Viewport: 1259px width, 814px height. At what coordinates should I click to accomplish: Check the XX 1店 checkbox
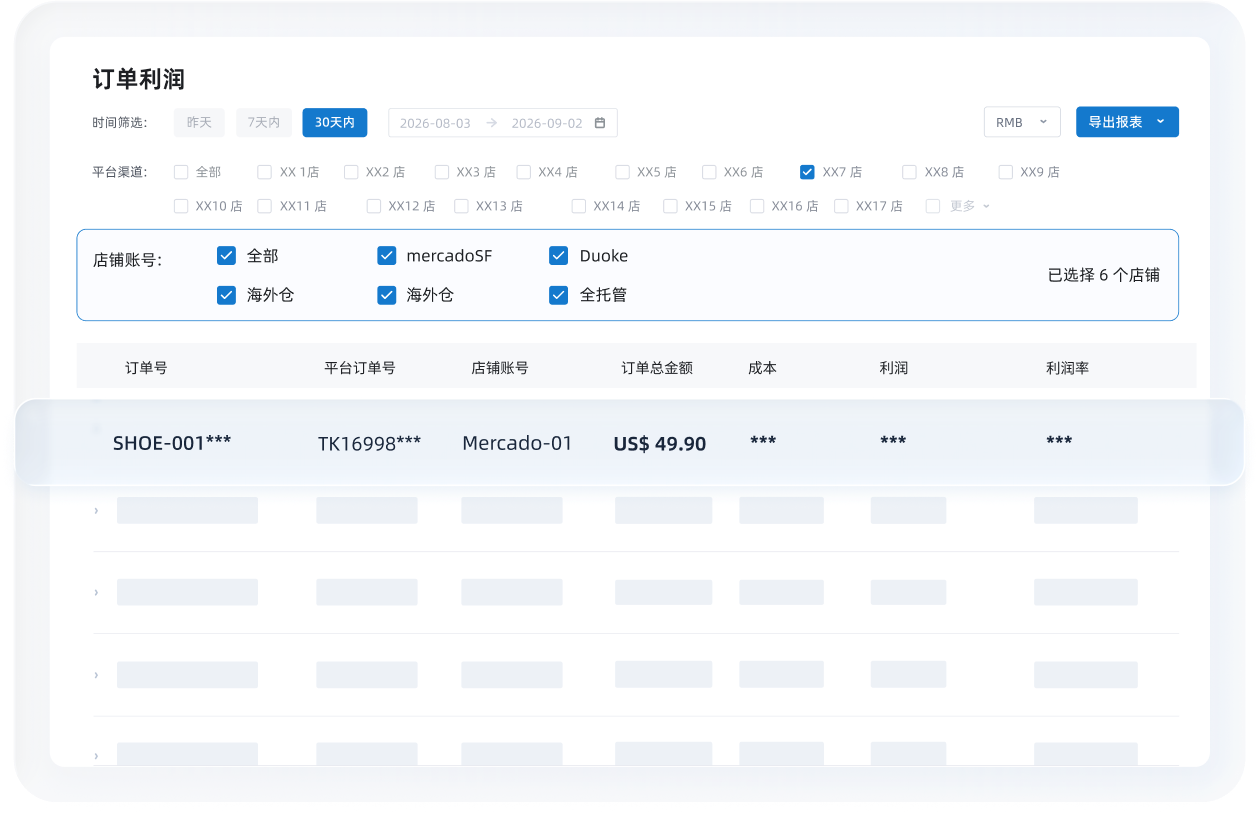click(265, 172)
